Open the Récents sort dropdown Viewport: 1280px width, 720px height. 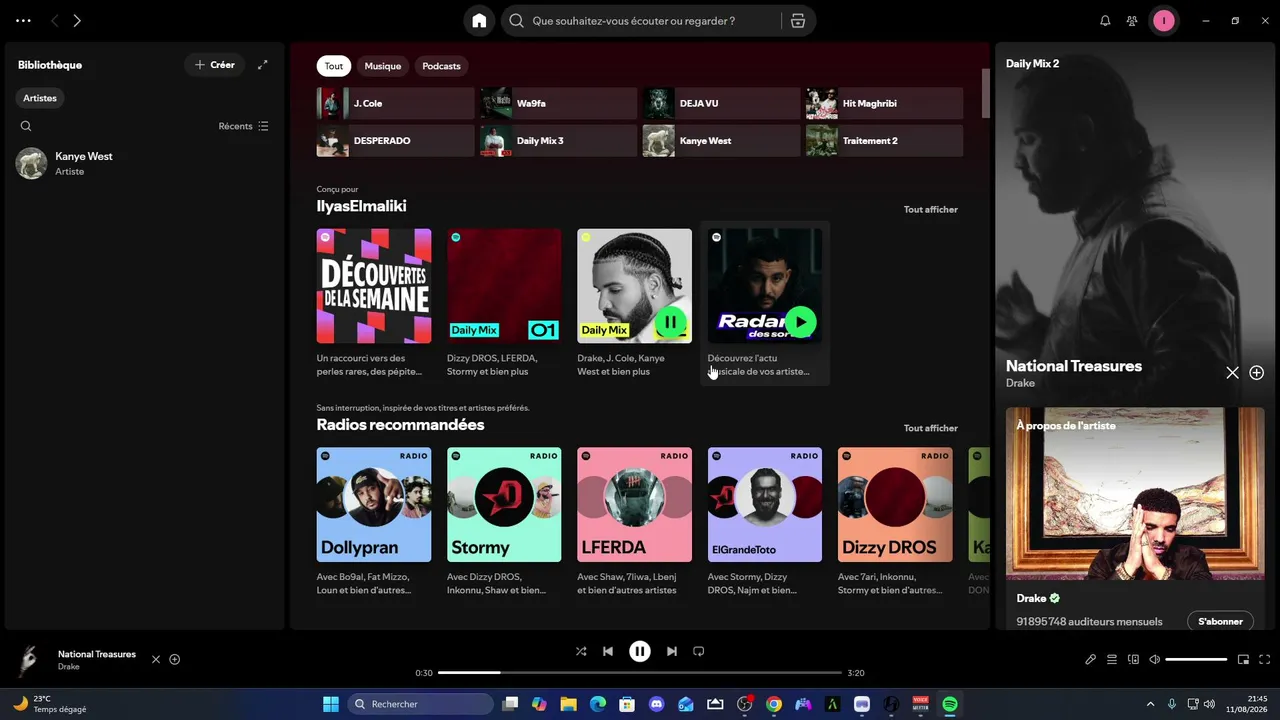tap(244, 126)
